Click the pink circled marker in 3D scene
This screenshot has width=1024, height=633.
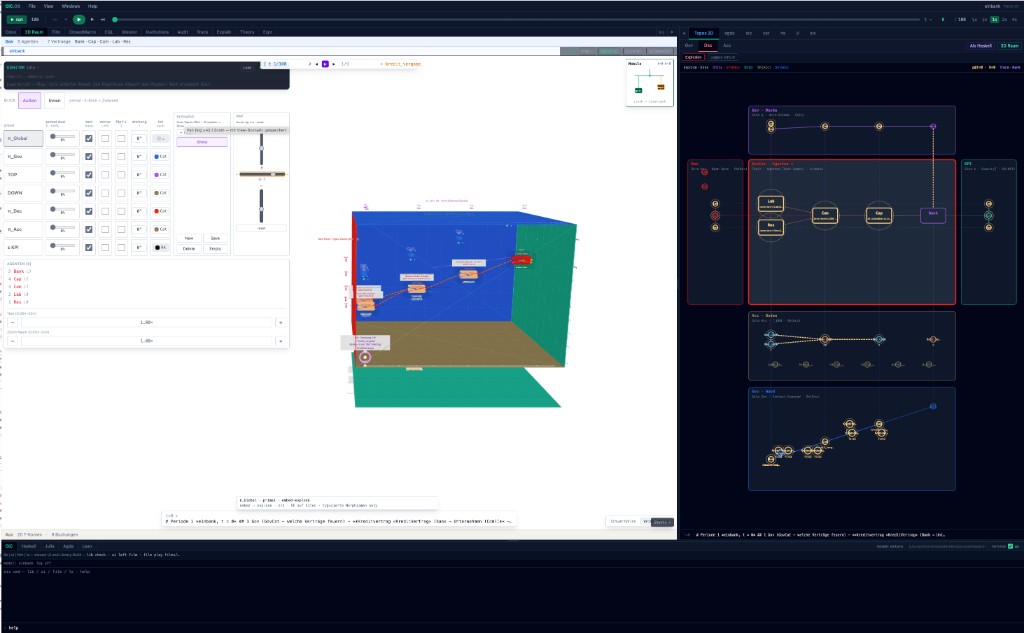[365, 357]
